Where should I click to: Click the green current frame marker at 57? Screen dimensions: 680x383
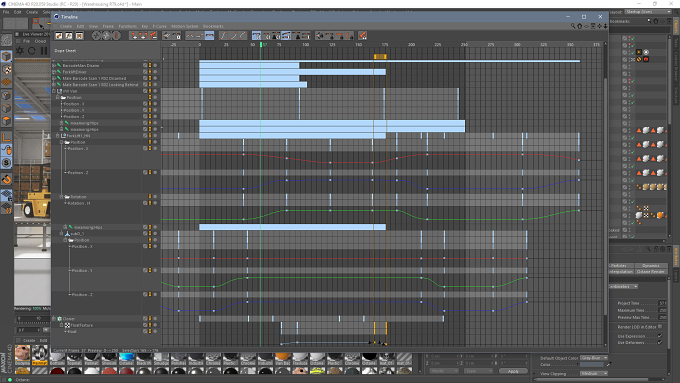[x=261, y=44]
